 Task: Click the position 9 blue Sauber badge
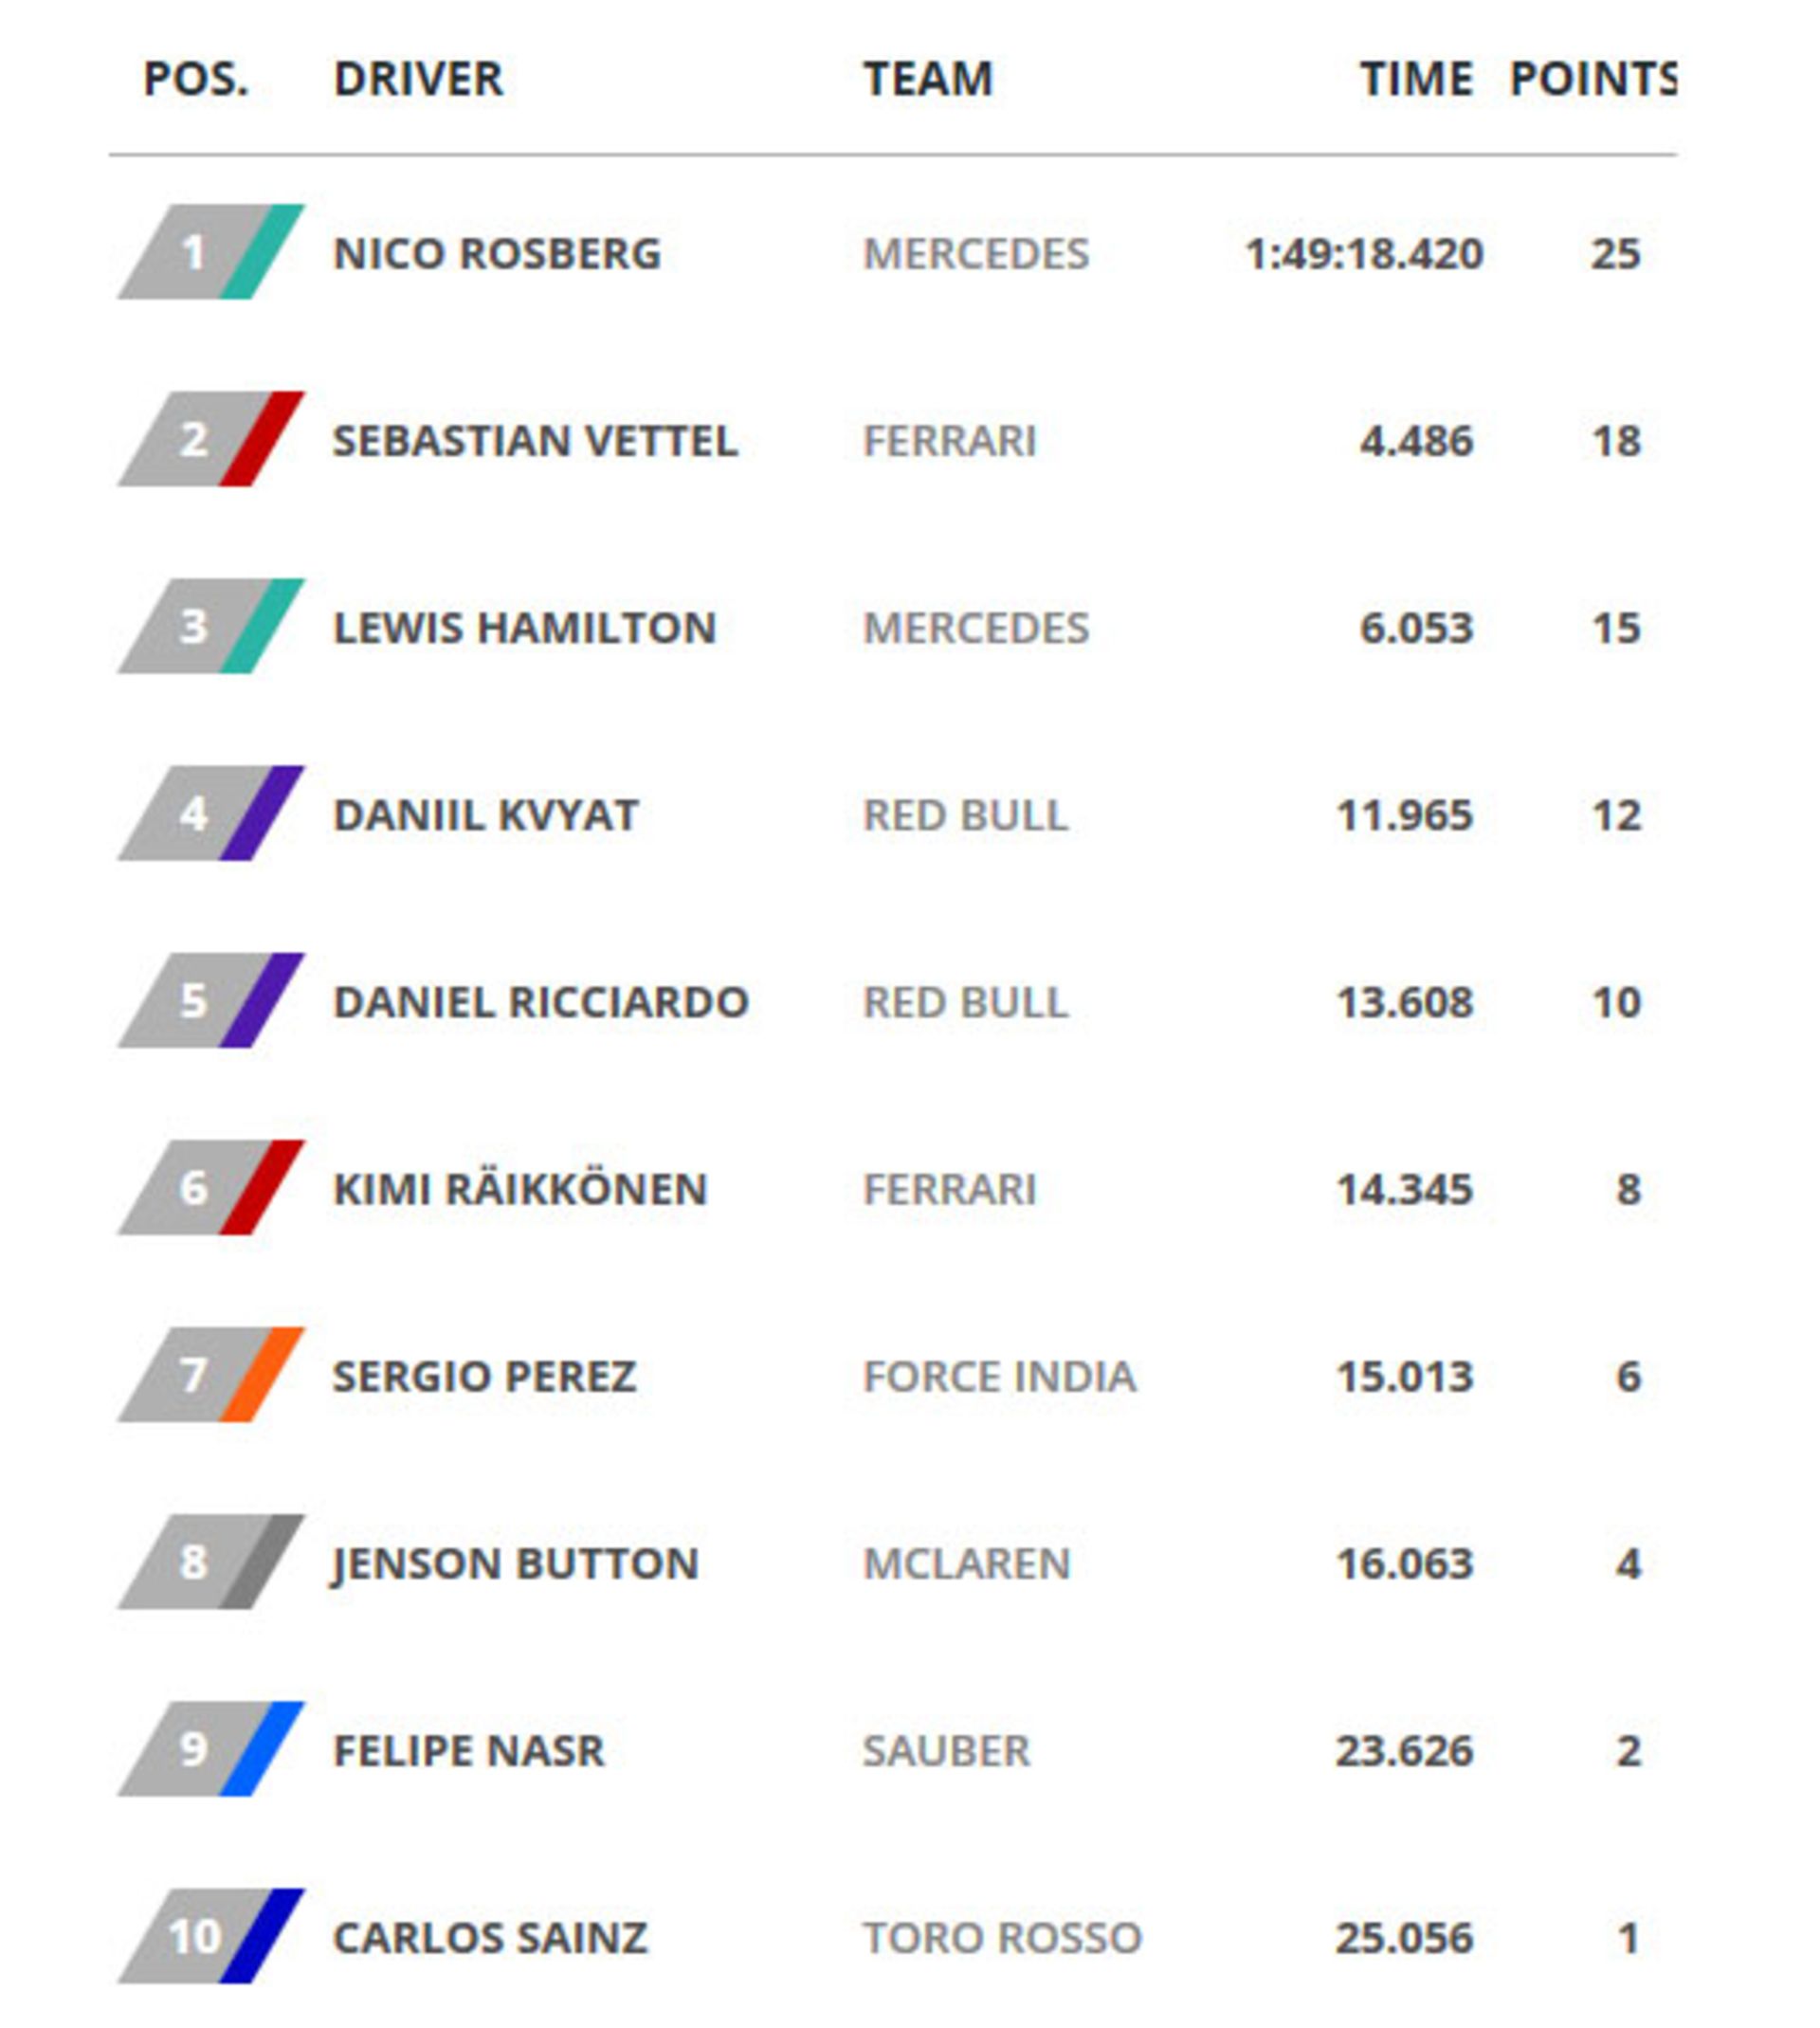click(211, 1749)
